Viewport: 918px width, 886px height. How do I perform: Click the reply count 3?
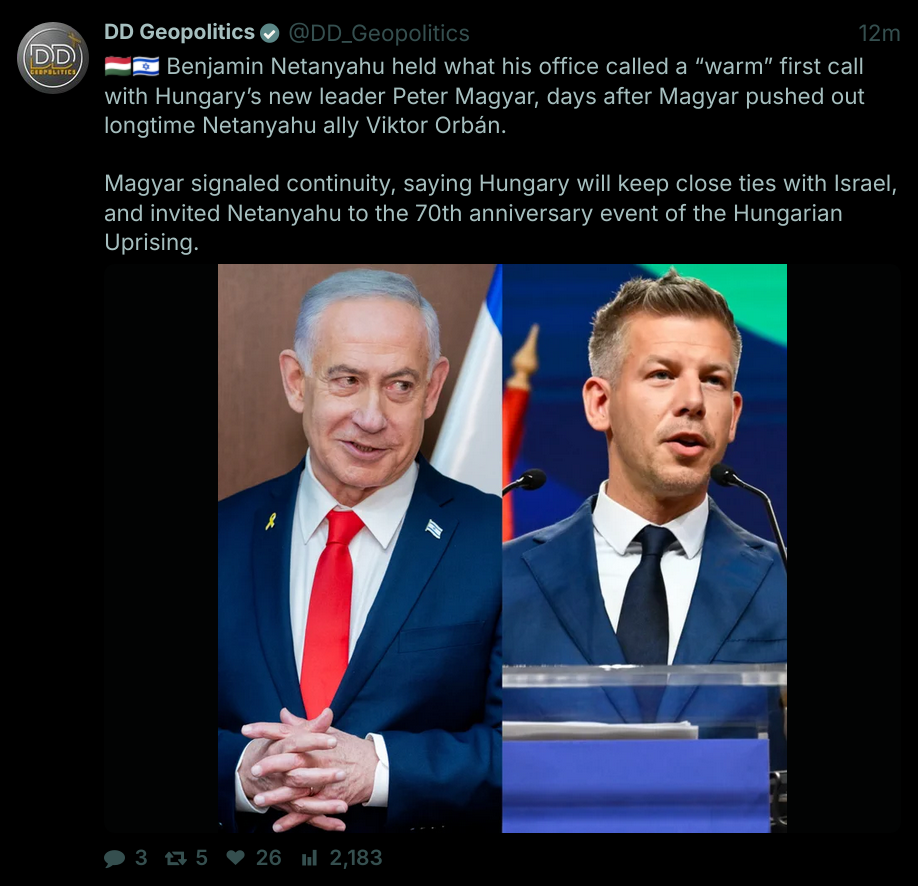click(x=141, y=858)
